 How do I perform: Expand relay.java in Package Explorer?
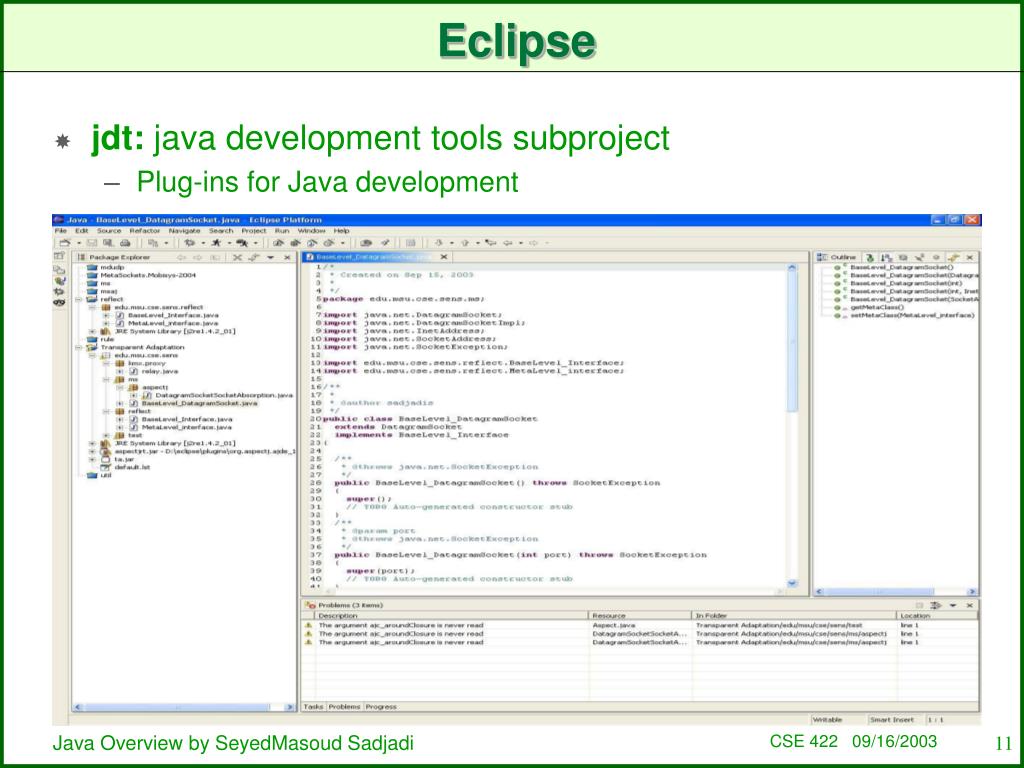tap(120, 372)
